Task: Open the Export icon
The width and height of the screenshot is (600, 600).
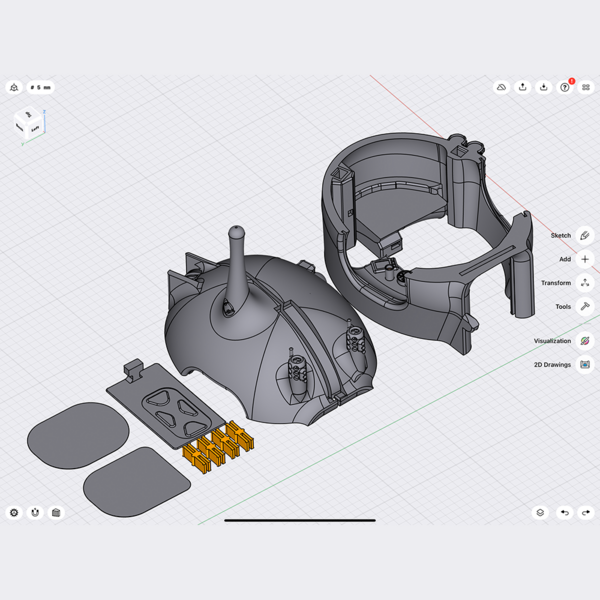Action: click(522, 88)
